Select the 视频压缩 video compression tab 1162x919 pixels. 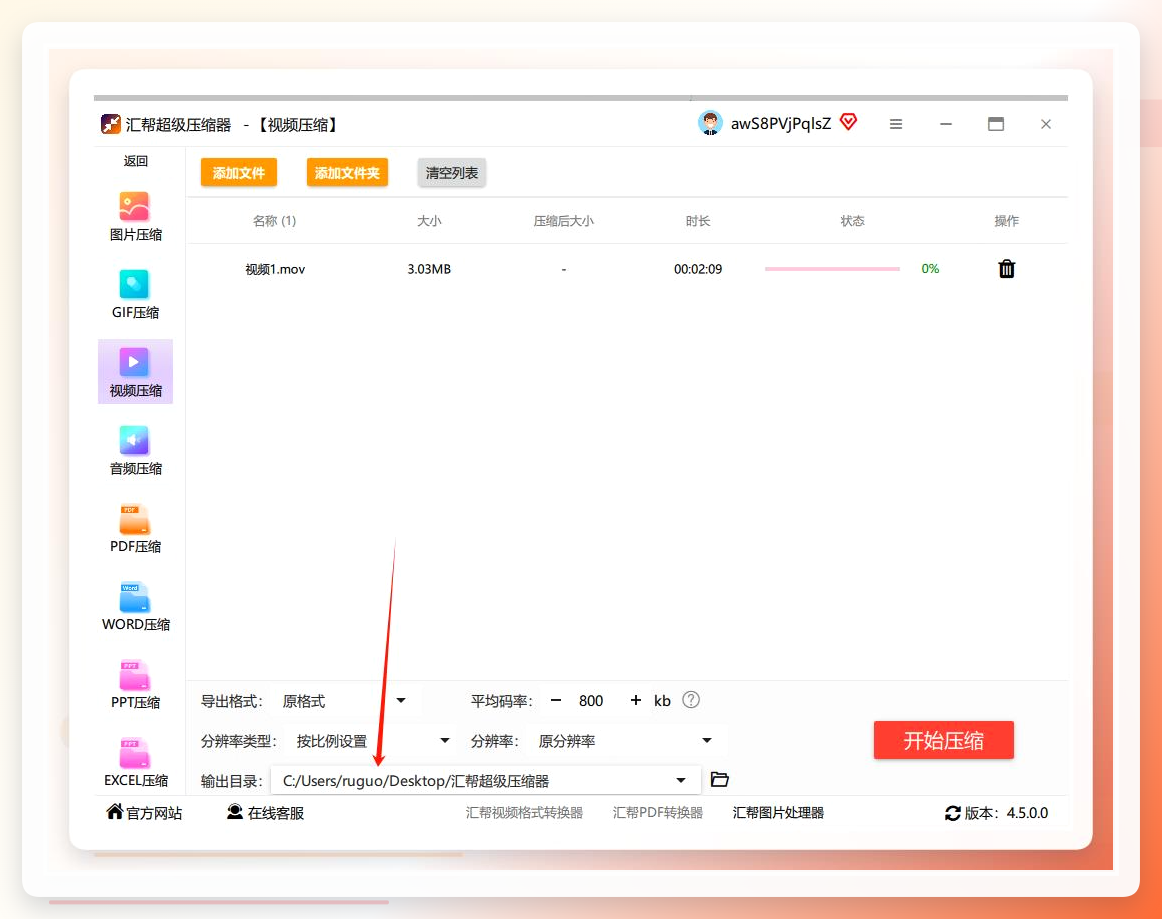pyautogui.click(x=135, y=371)
